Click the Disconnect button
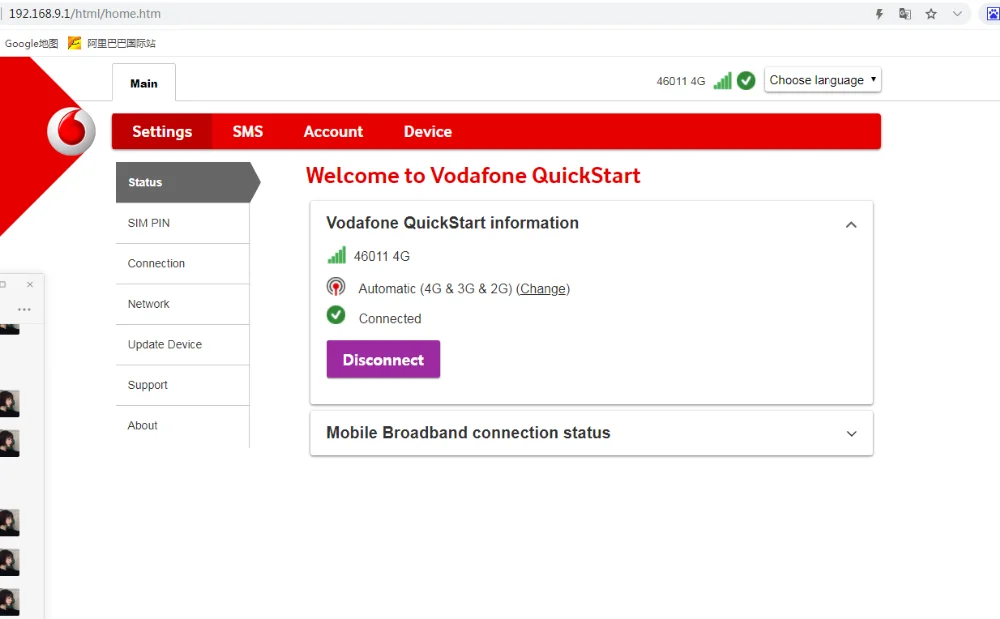 [x=383, y=360]
